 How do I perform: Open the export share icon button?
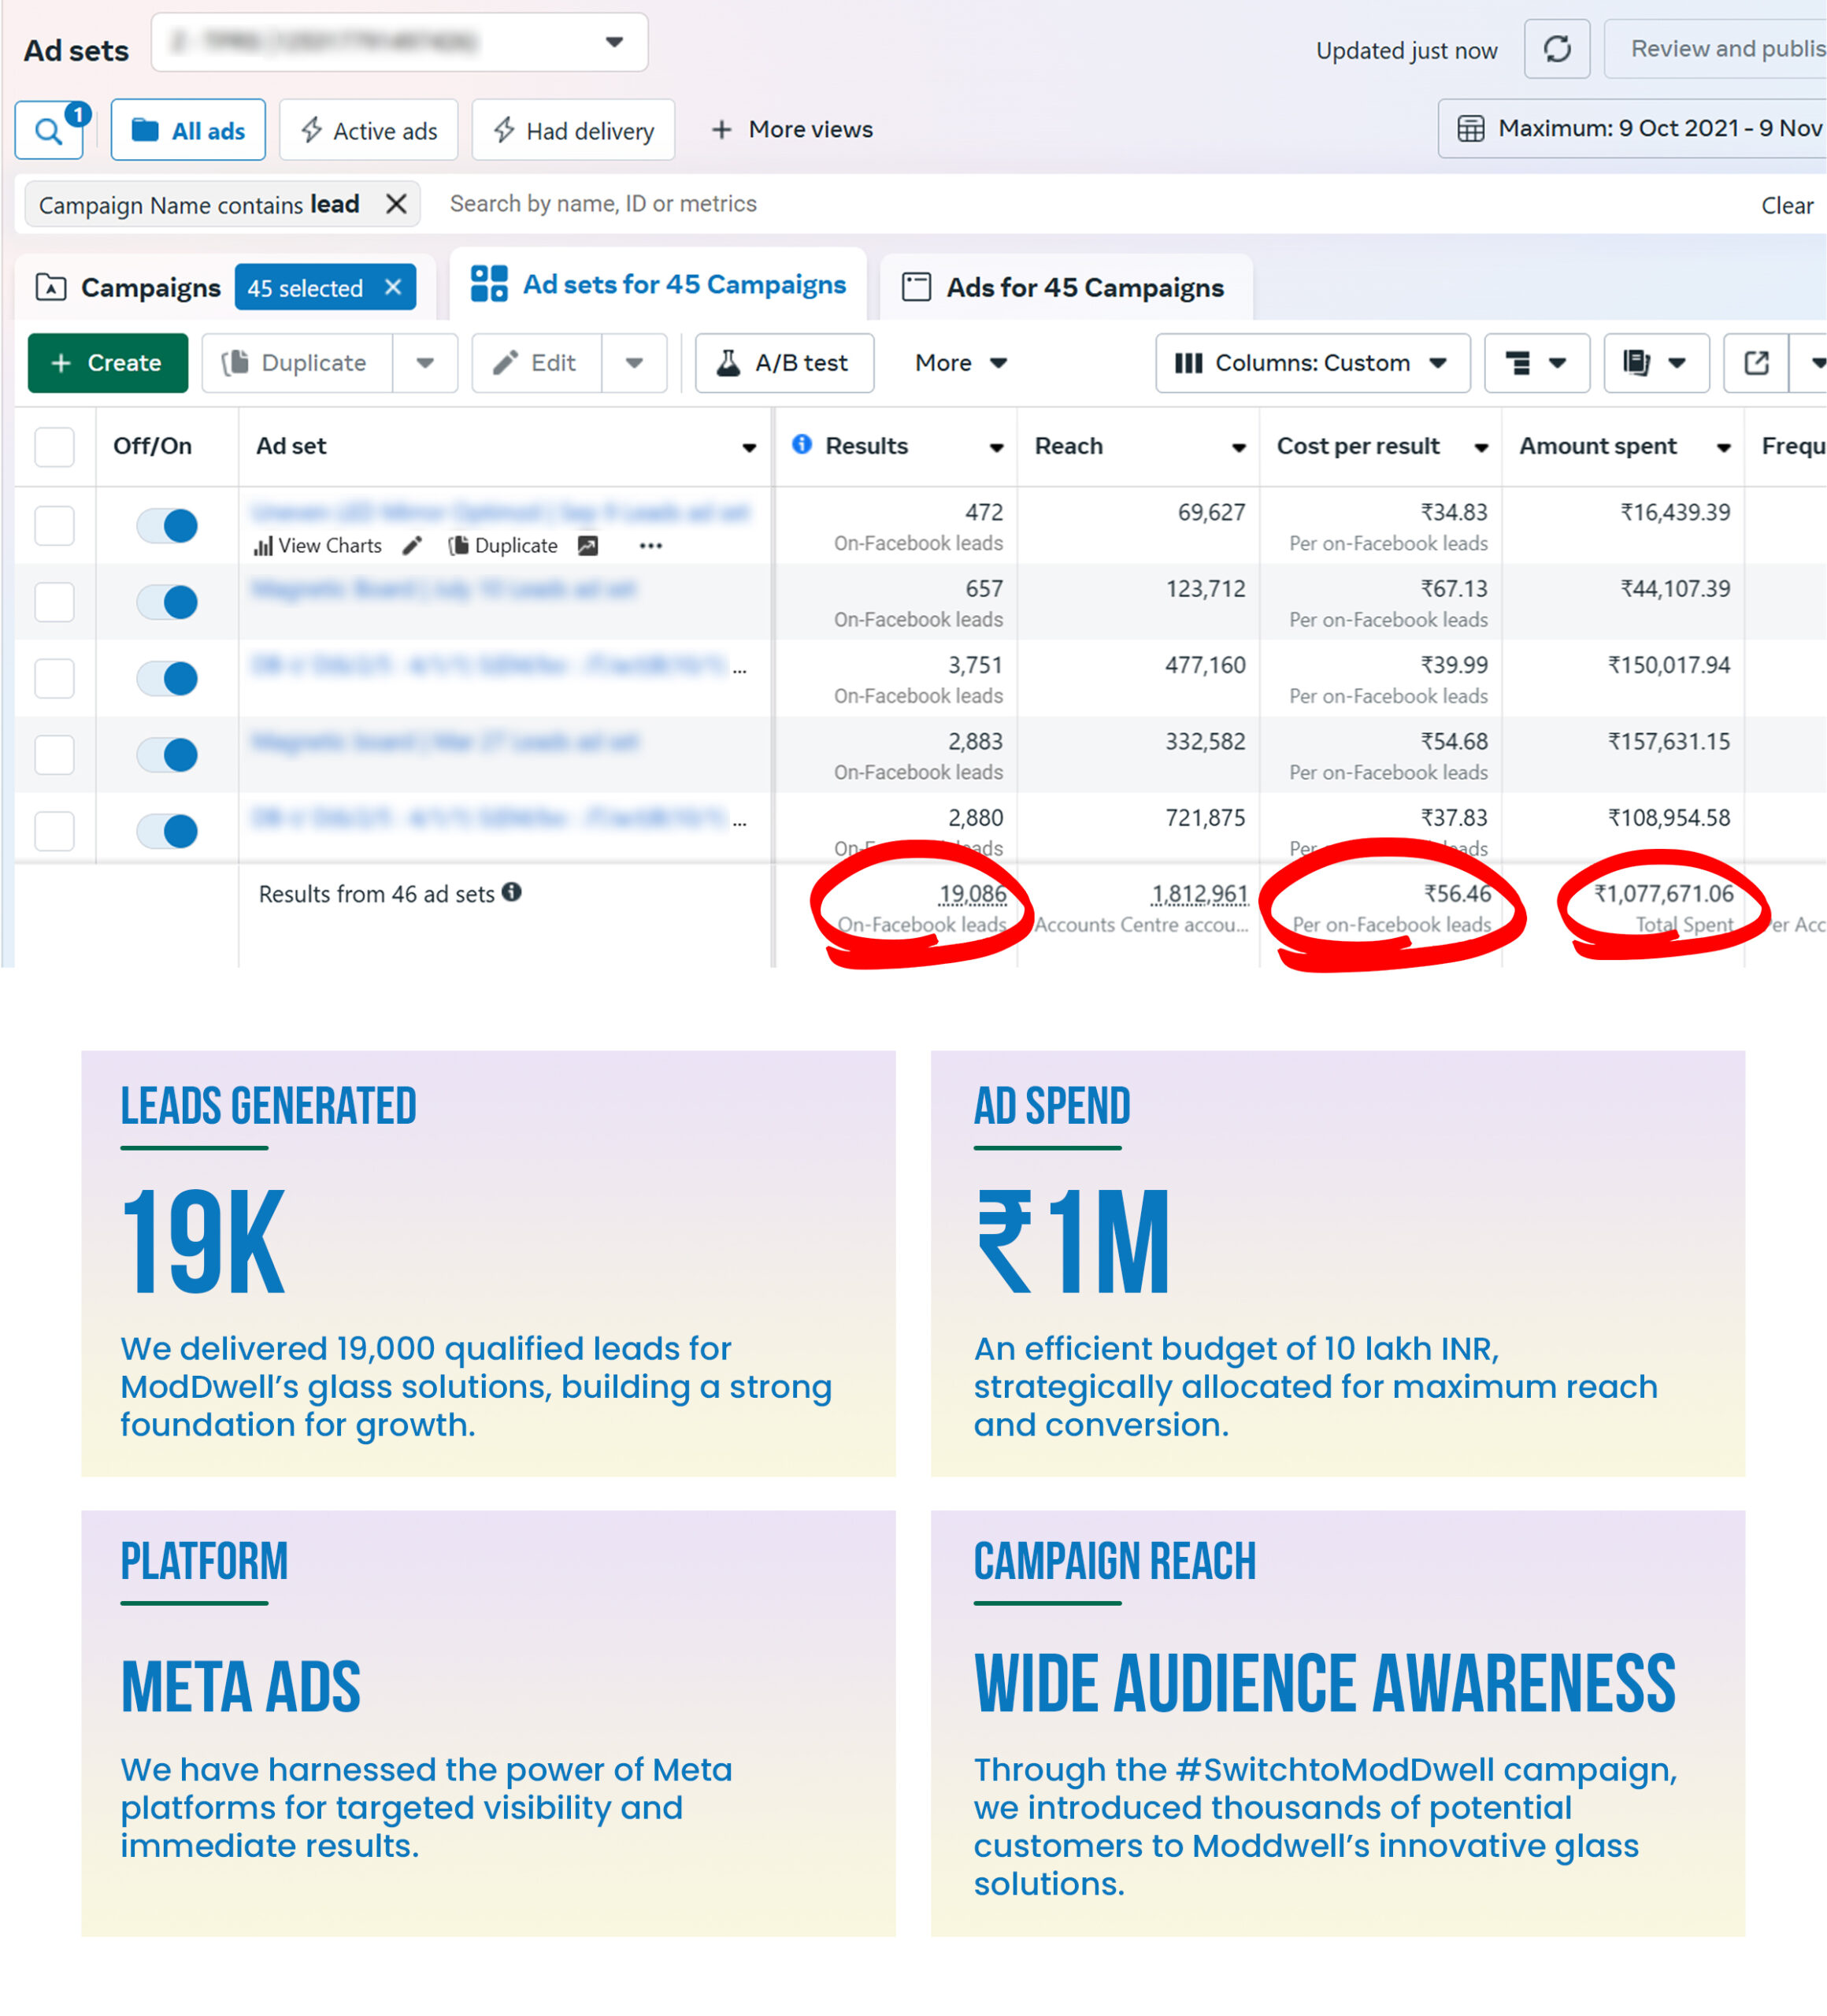1756,363
